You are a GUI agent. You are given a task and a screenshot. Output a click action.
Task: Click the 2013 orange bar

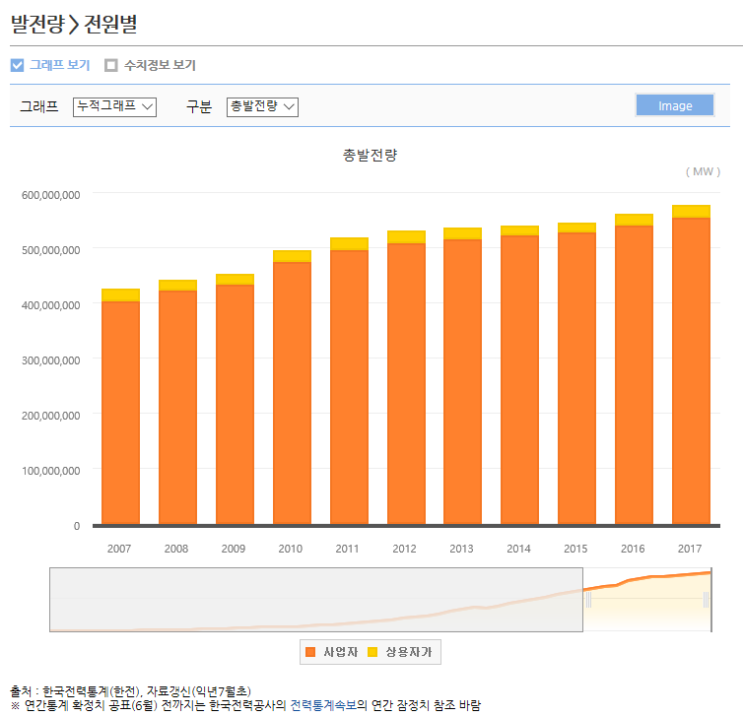462,382
